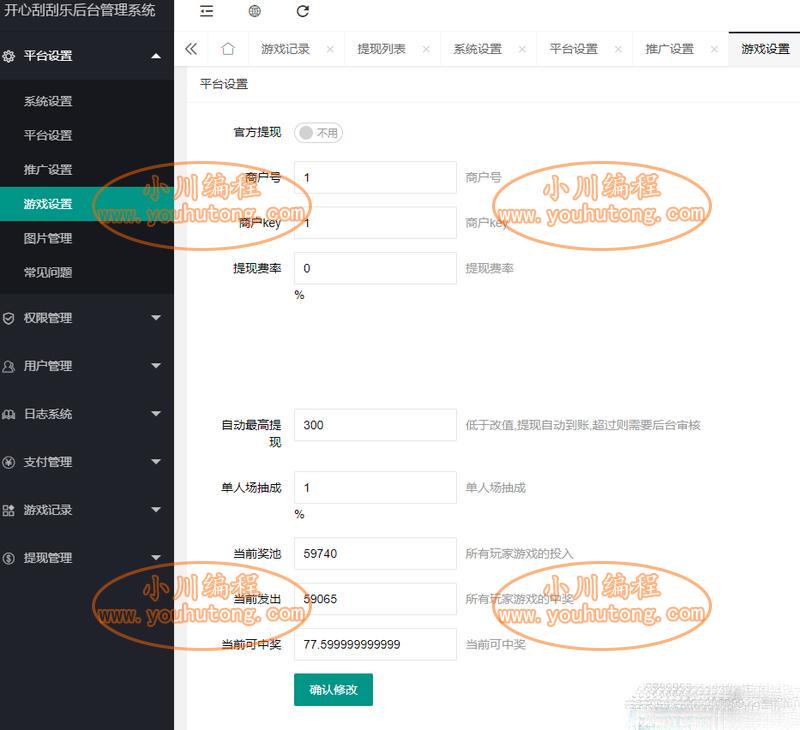Click the 当前可中奖 input field
The height and width of the screenshot is (730, 800).
coord(375,644)
